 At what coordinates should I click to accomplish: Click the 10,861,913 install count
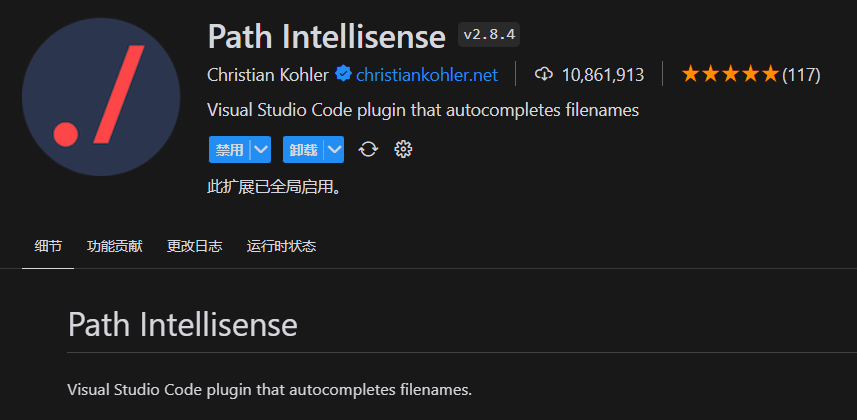(x=603, y=74)
